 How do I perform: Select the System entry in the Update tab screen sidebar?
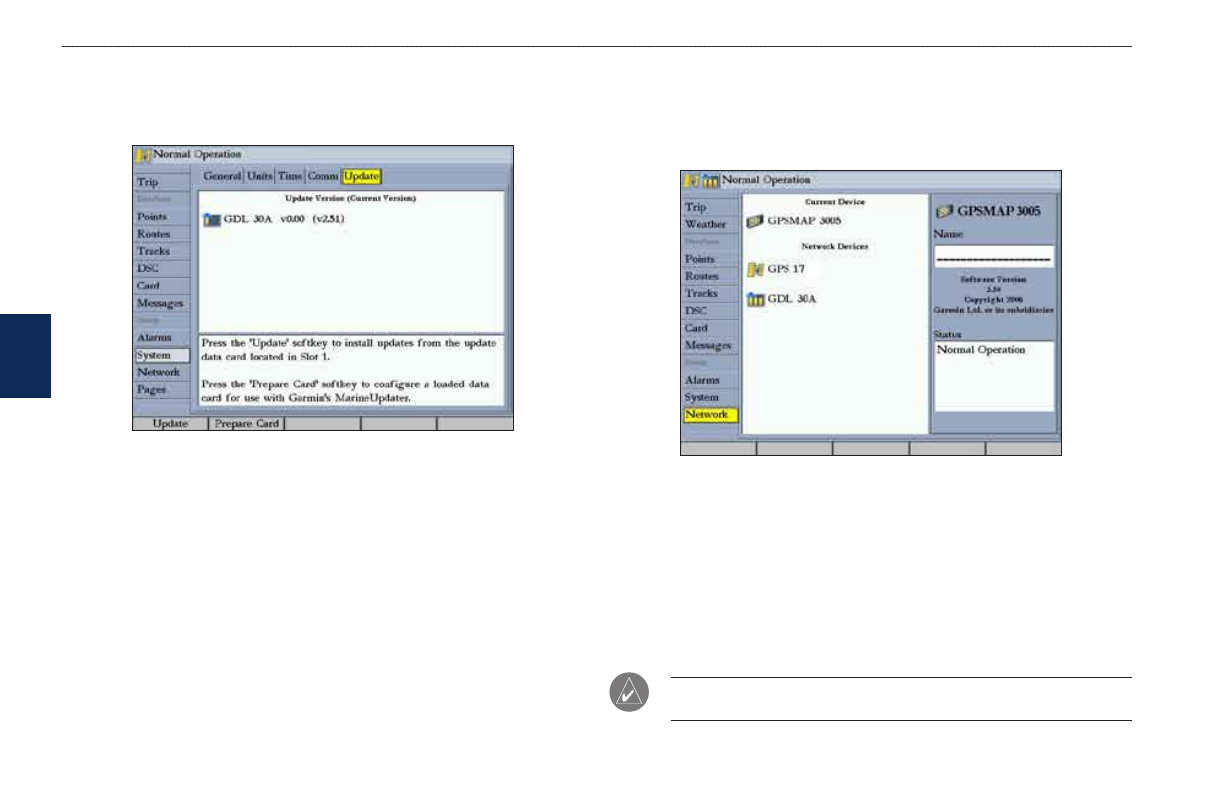click(162, 355)
